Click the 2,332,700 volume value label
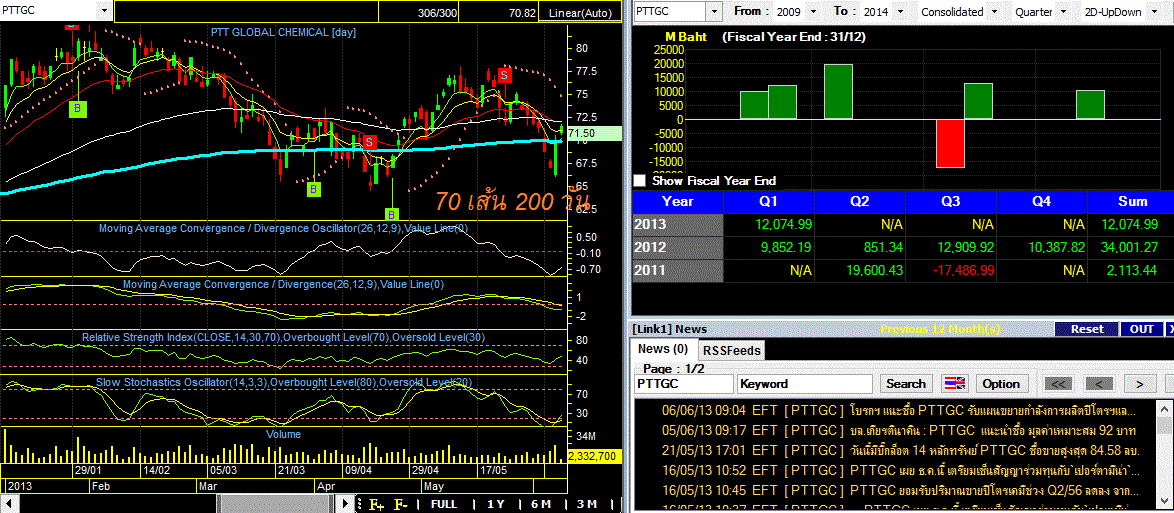Screen dimensions: 1174x513 (594, 455)
